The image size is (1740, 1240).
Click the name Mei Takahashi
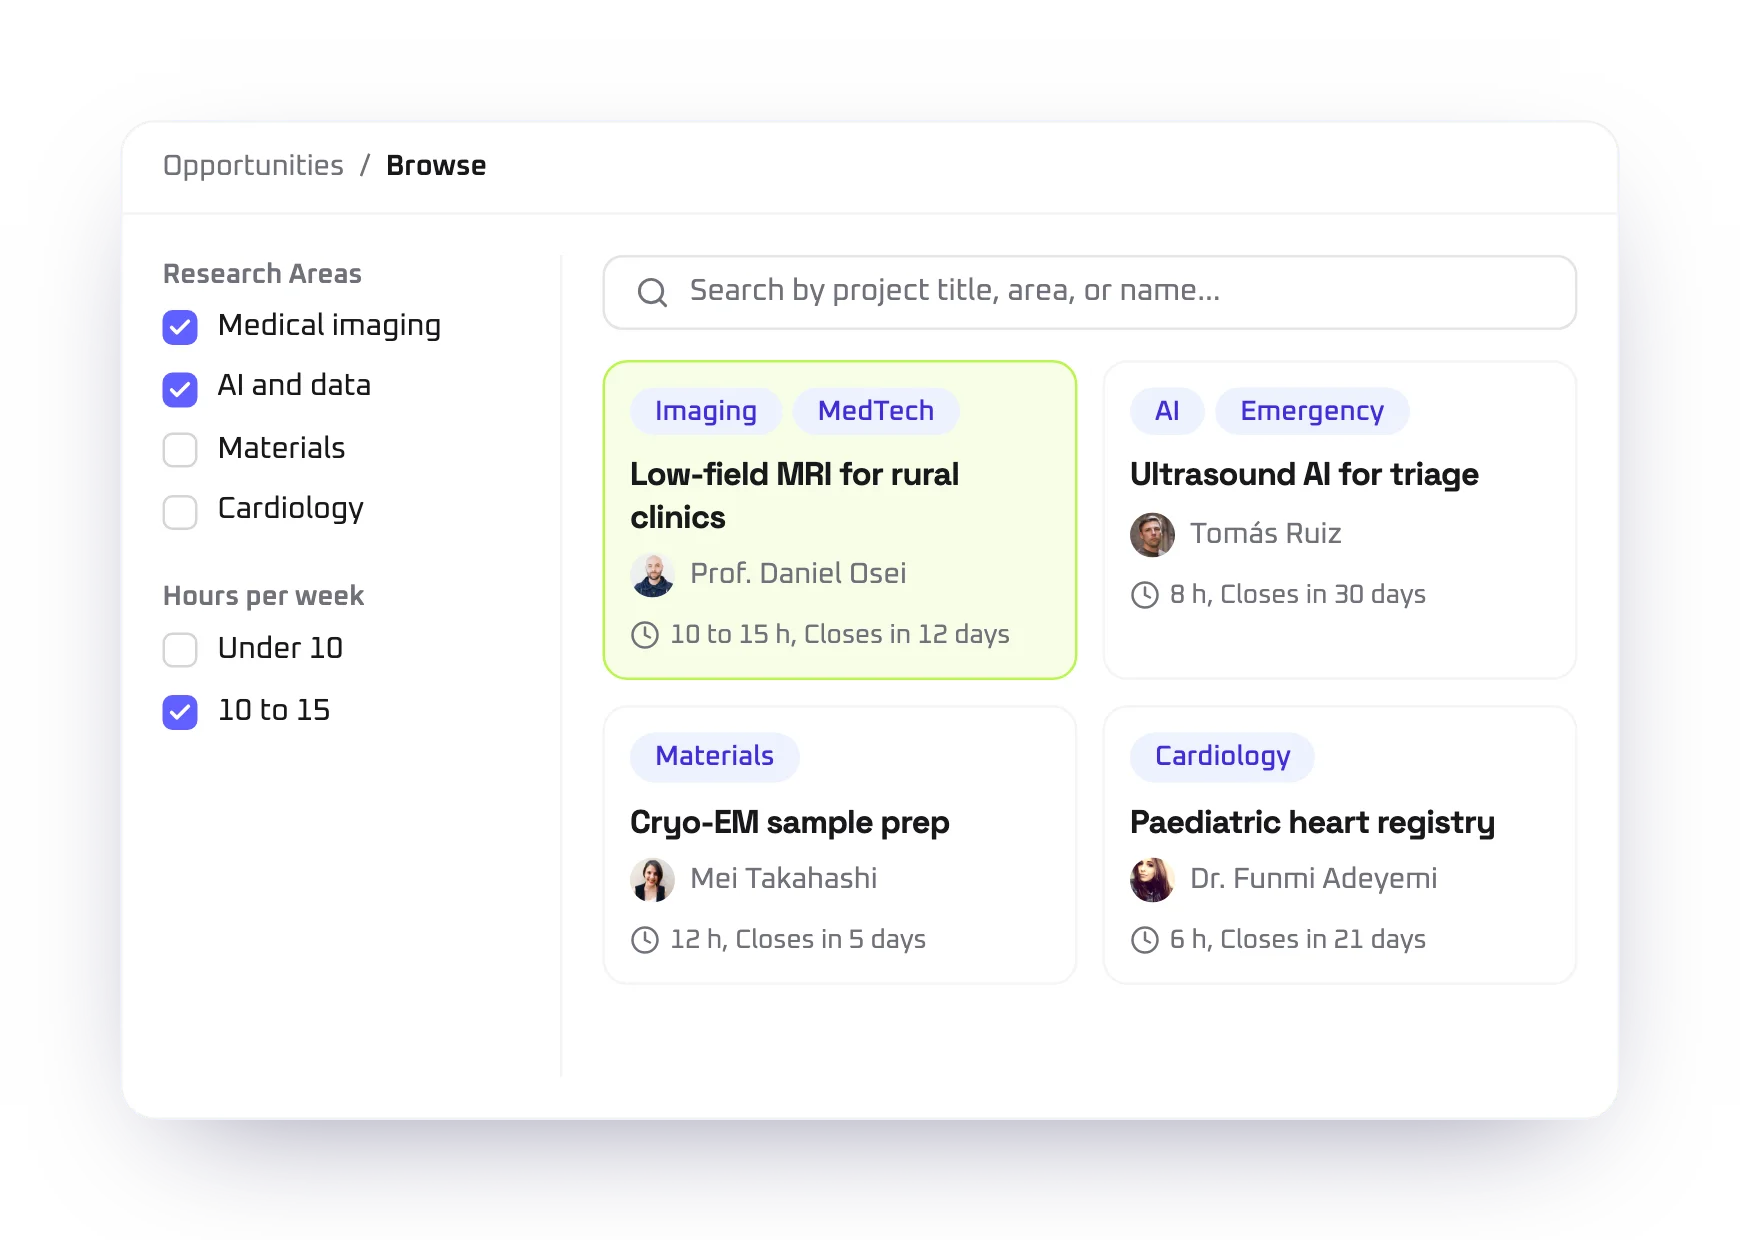(x=783, y=879)
